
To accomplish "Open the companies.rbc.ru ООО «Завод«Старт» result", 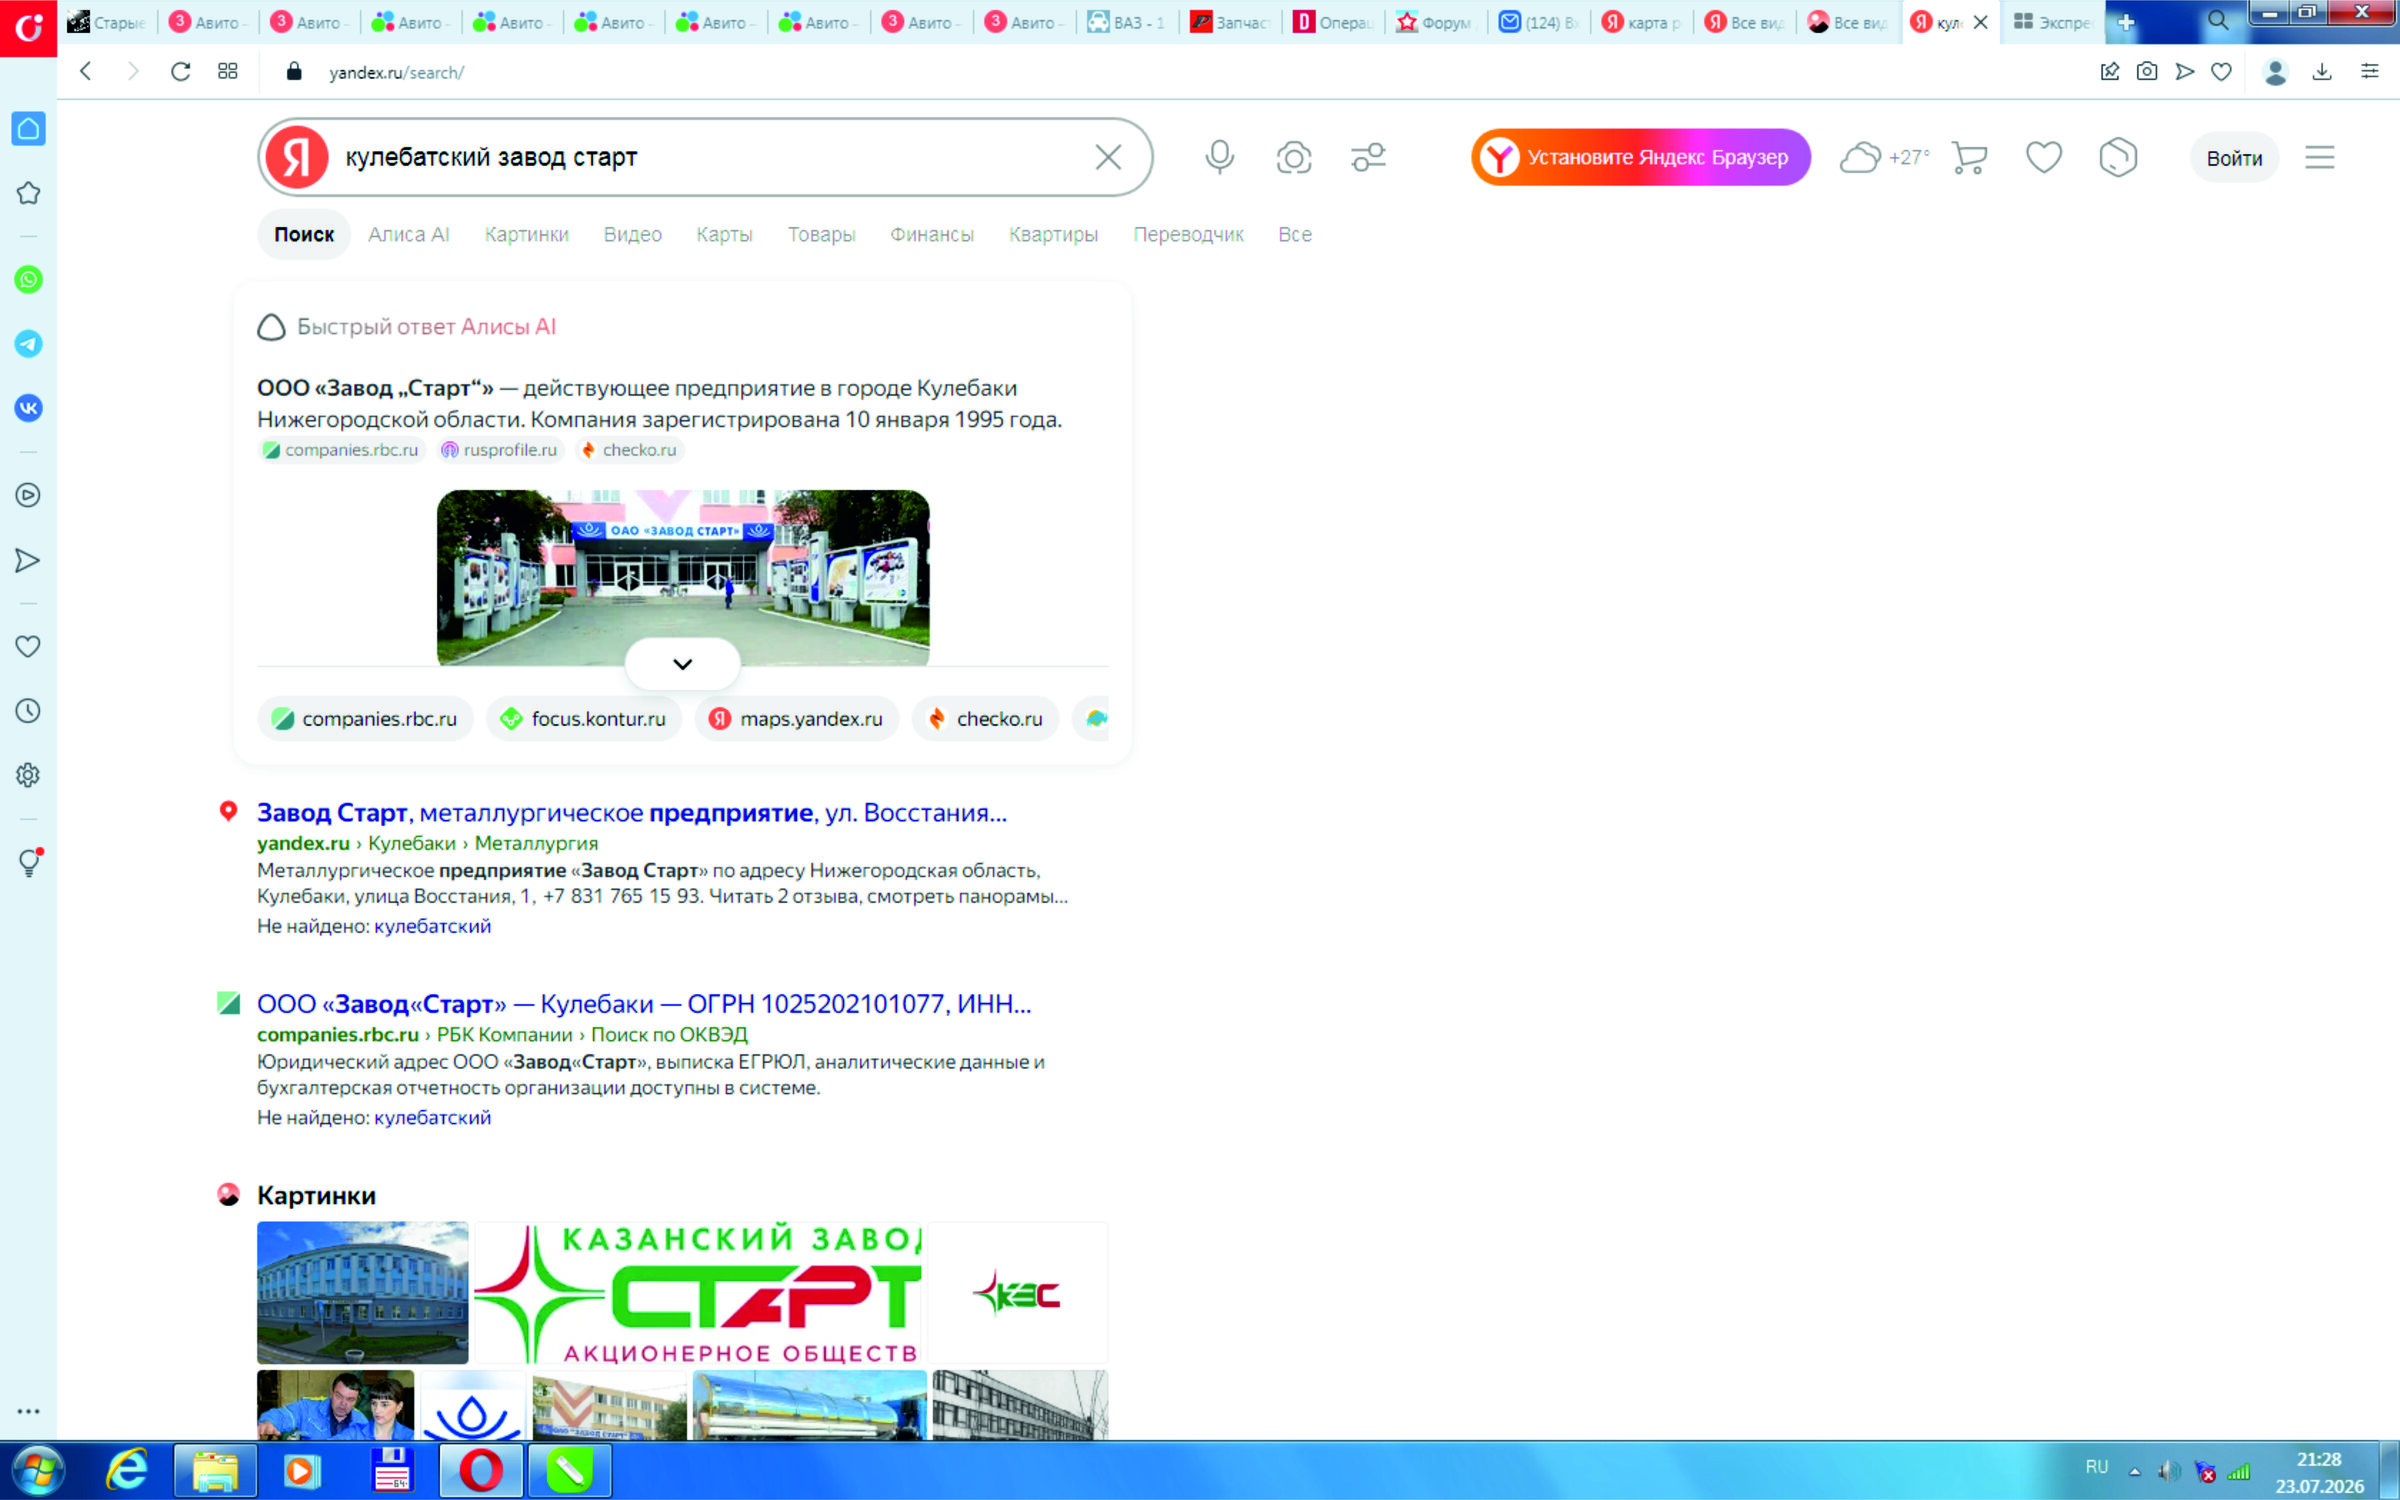I will click(644, 1004).
